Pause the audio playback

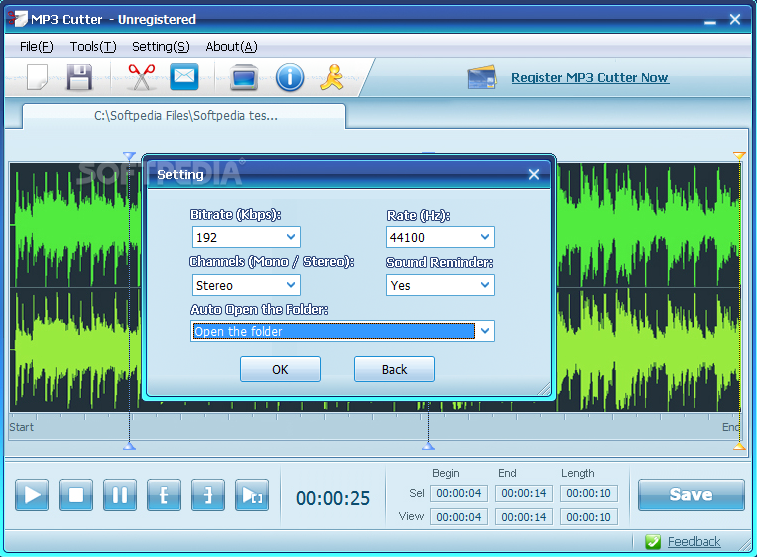[x=120, y=495]
